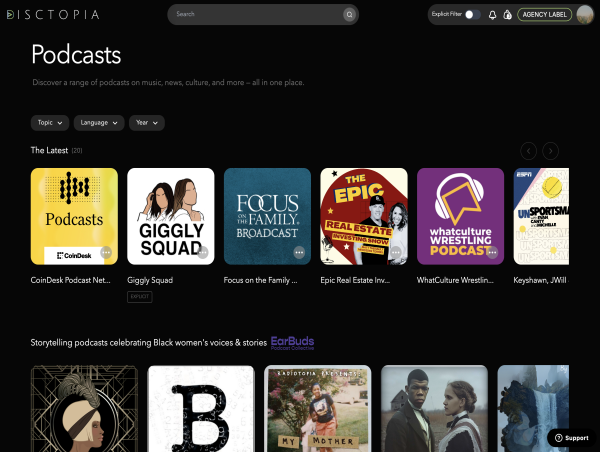Image resolution: width=600 pixels, height=452 pixels.
Task: Click the Keyshawn, JWill title
Action: coord(541,280)
